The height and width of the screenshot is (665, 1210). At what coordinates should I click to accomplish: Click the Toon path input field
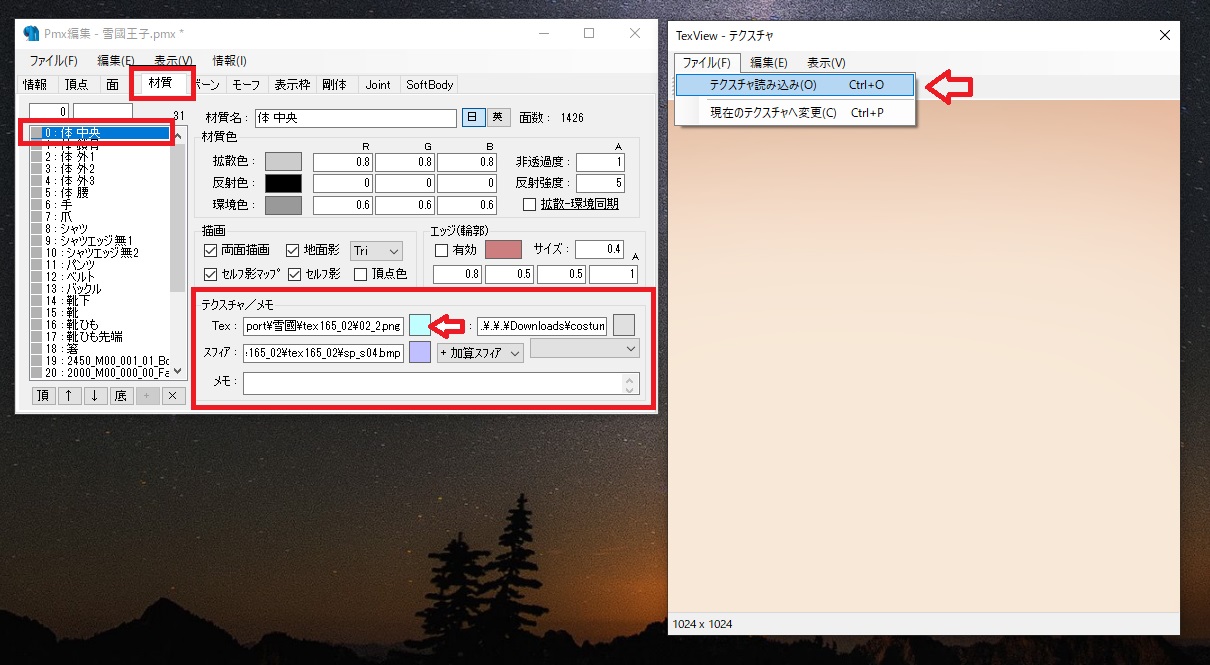coord(542,325)
